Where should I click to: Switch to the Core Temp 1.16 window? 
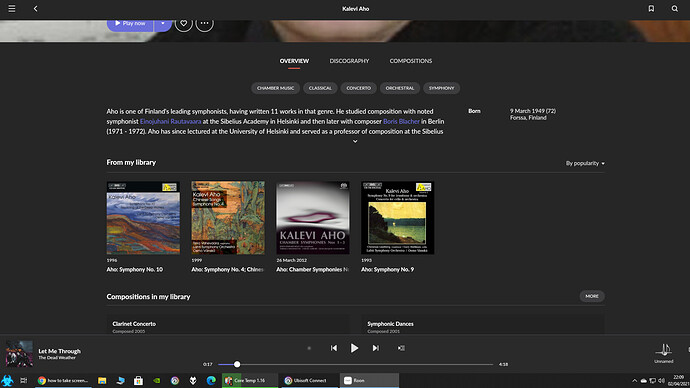pyautogui.click(x=250, y=381)
